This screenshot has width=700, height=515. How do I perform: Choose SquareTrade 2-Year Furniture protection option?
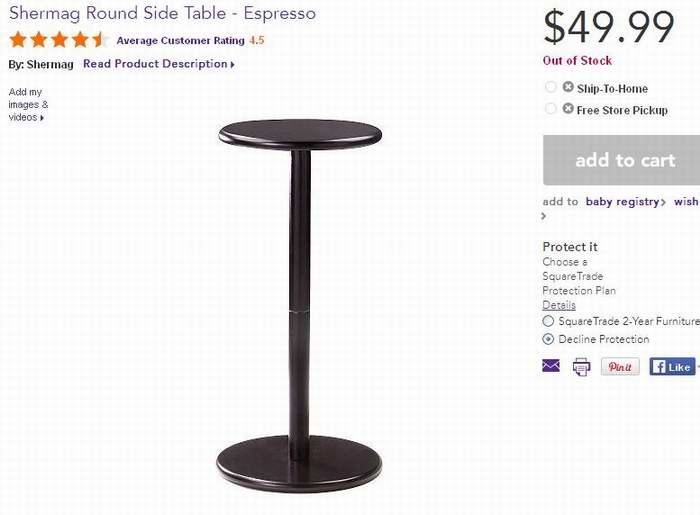tap(548, 321)
